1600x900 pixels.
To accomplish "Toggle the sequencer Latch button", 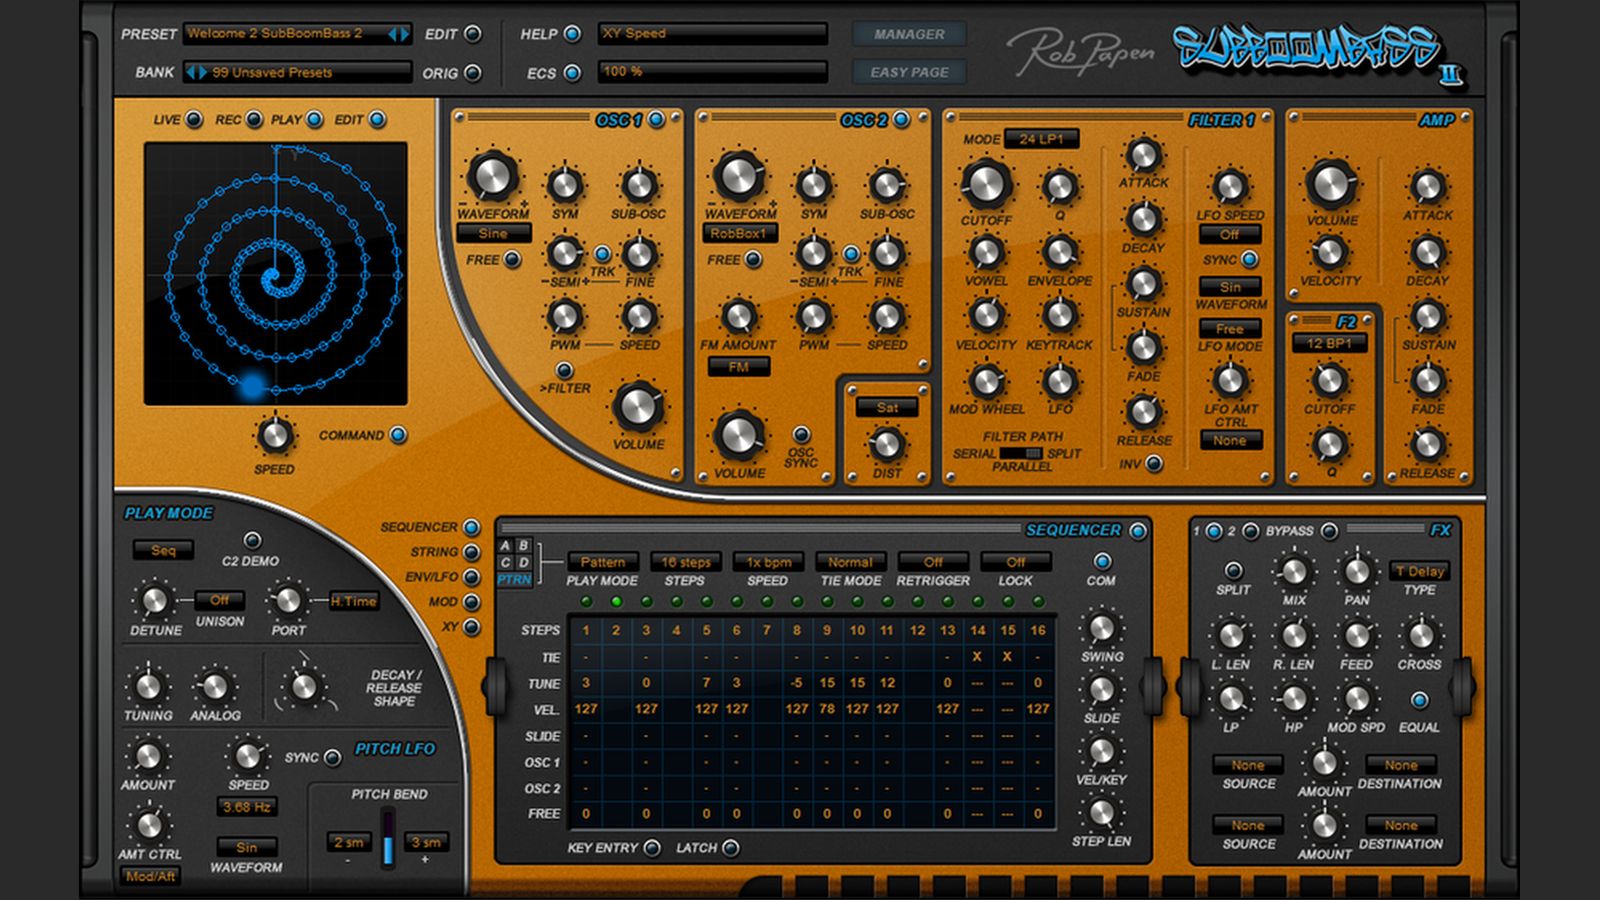I will point(731,848).
